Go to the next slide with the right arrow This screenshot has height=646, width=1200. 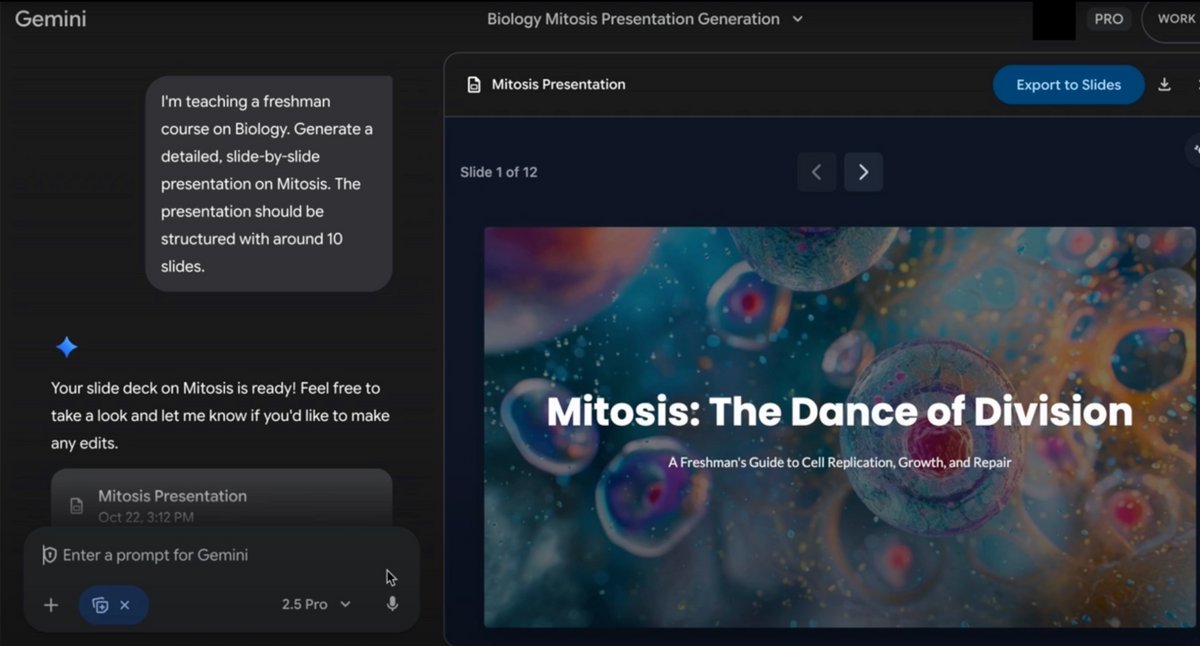pyautogui.click(x=863, y=172)
